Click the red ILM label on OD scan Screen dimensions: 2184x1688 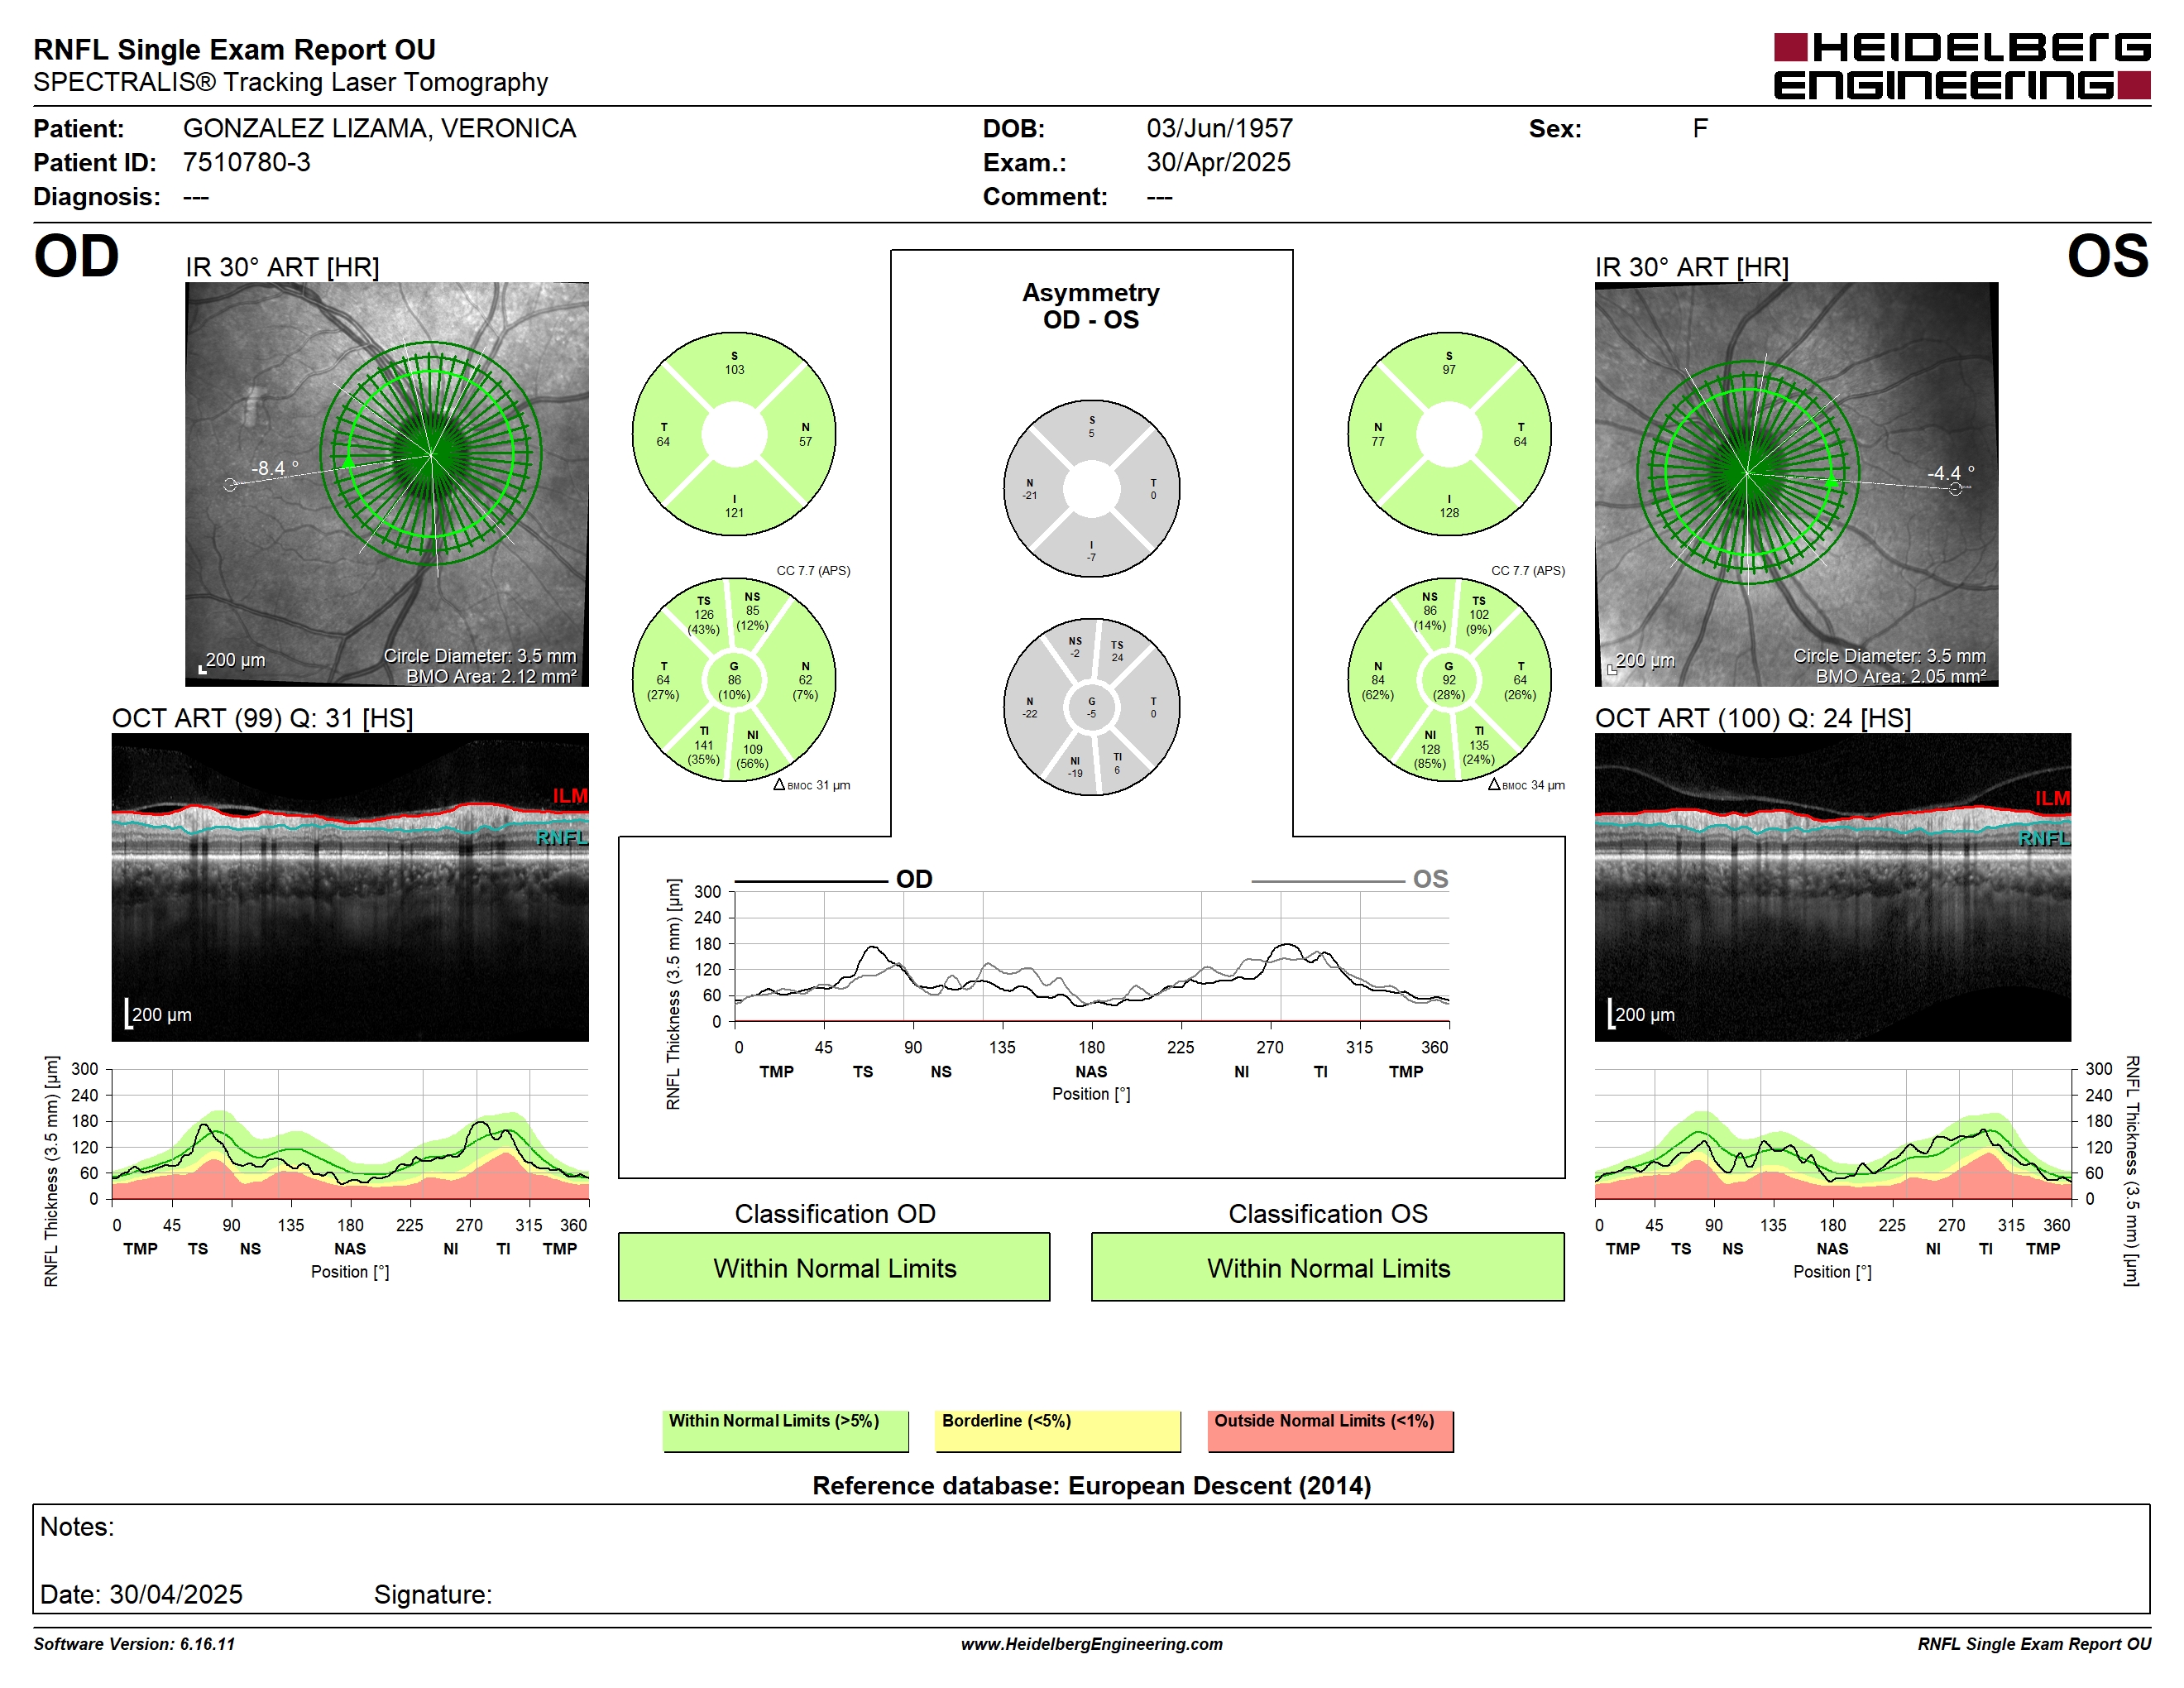570,796
